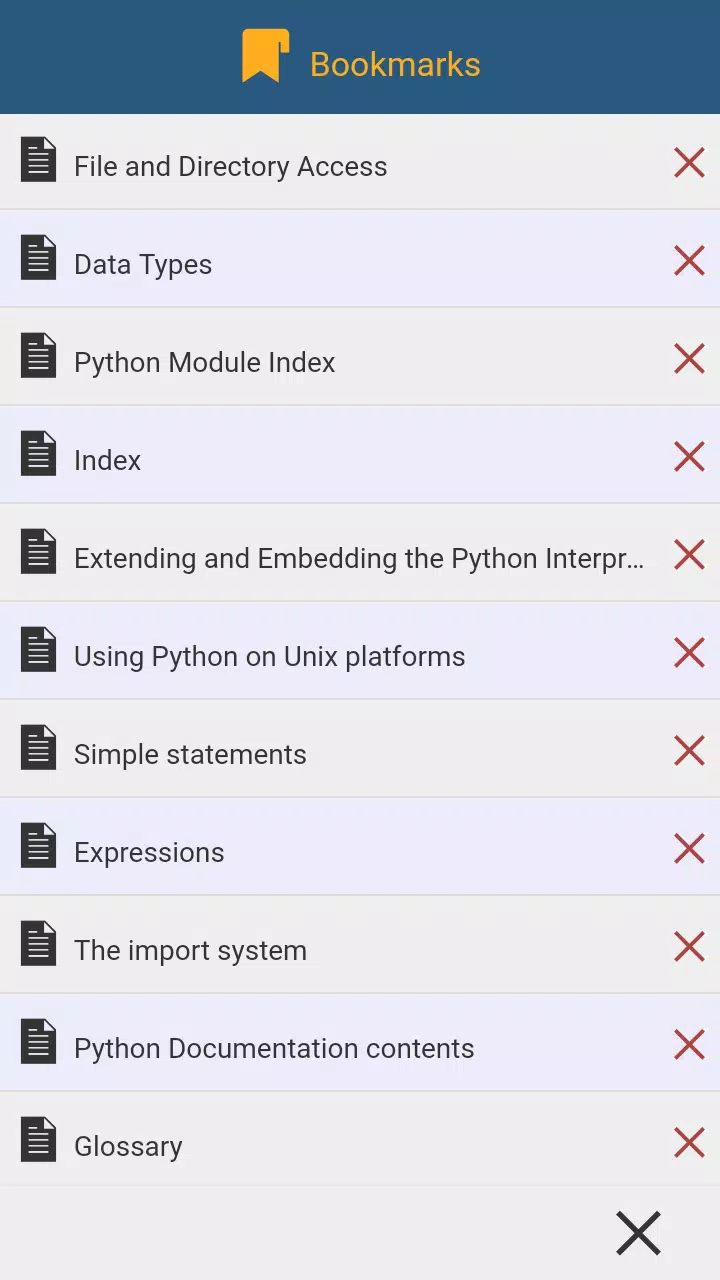Screen dimensions: 720x1280
Task: Delete Python Documentation contents bookmark
Action: (x=689, y=1044)
